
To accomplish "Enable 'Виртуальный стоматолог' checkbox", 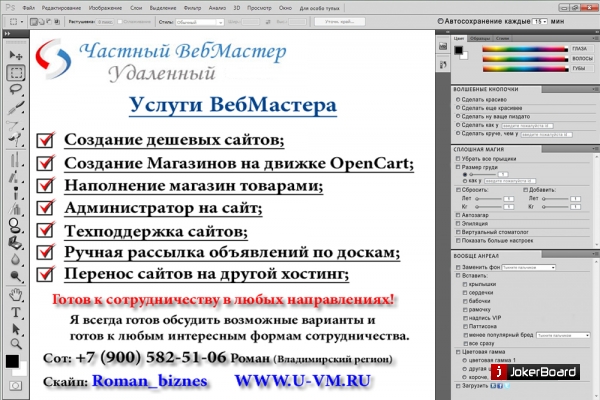I will (x=458, y=232).
